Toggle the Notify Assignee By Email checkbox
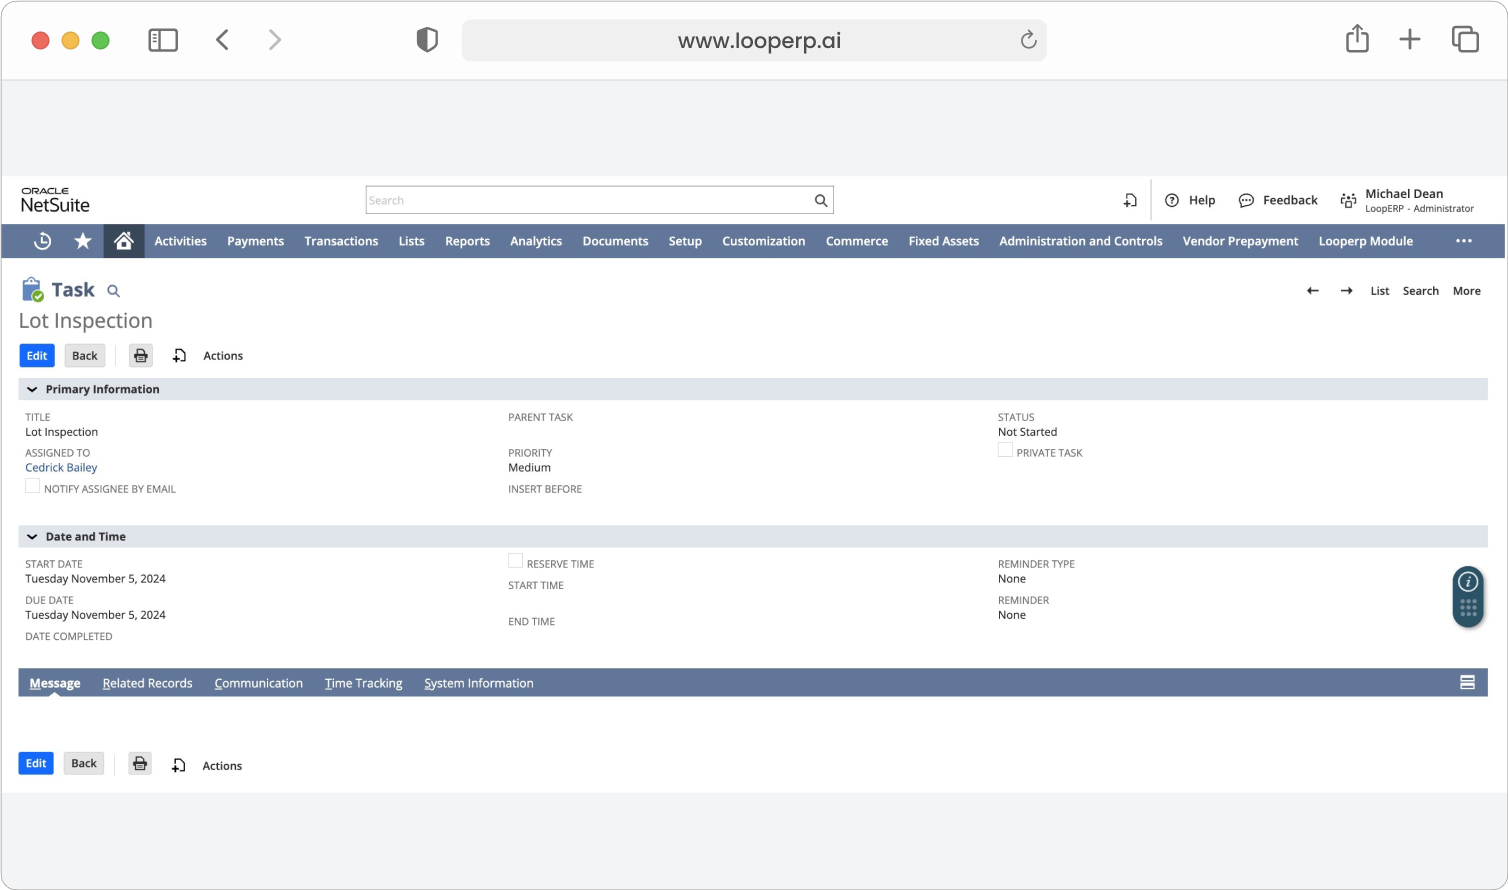 (x=32, y=486)
